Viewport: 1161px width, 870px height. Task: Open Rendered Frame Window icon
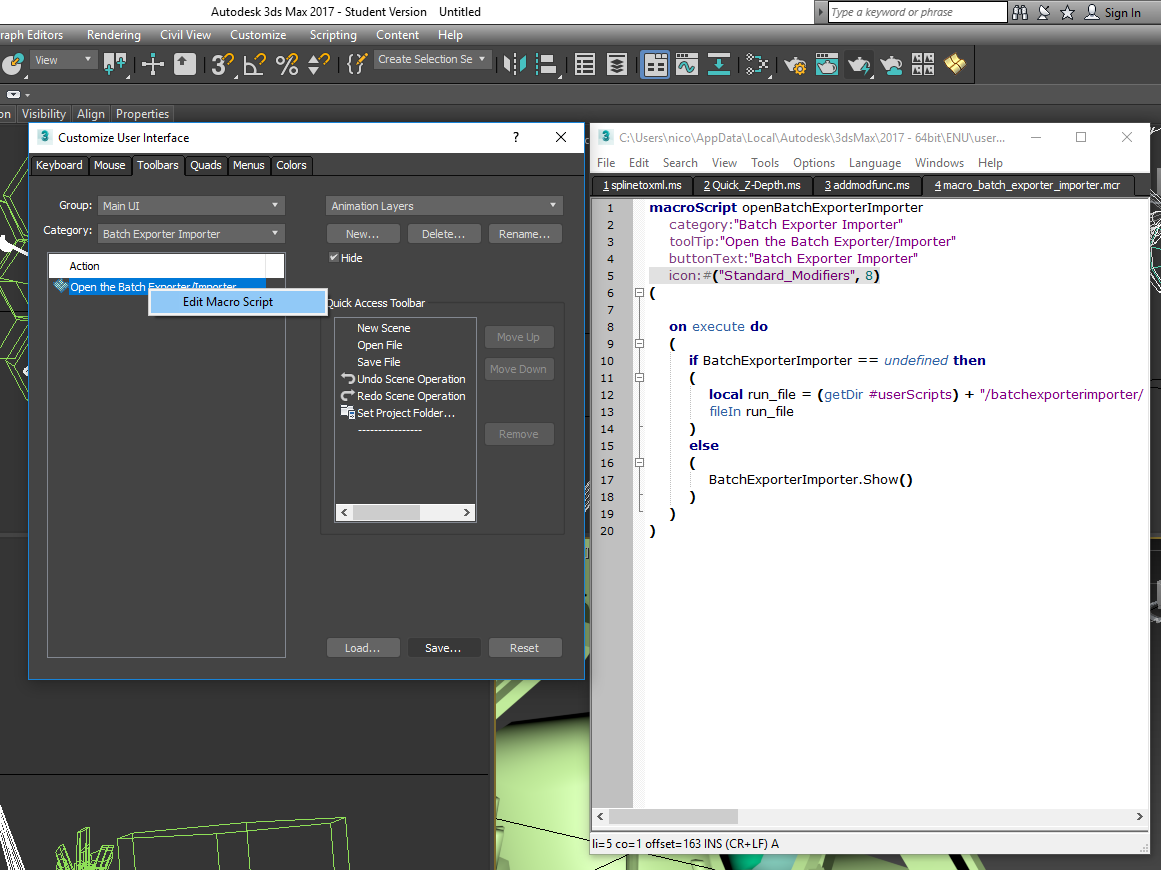coord(826,64)
